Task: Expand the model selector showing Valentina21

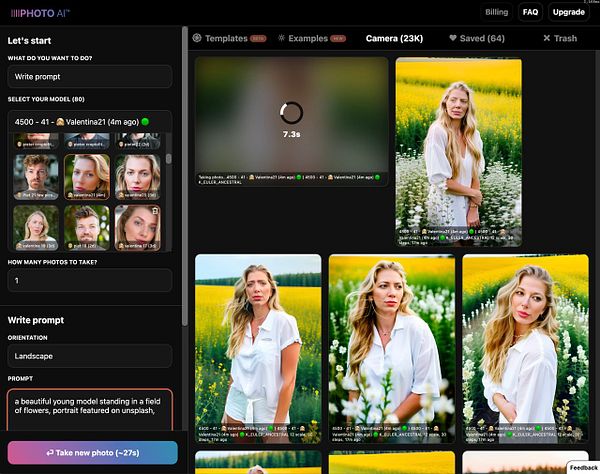Action: click(90, 122)
